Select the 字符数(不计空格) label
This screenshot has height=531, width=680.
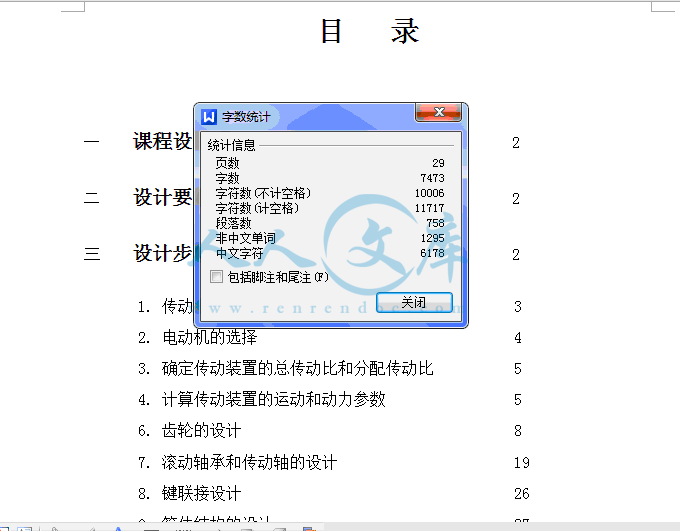tap(263, 193)
